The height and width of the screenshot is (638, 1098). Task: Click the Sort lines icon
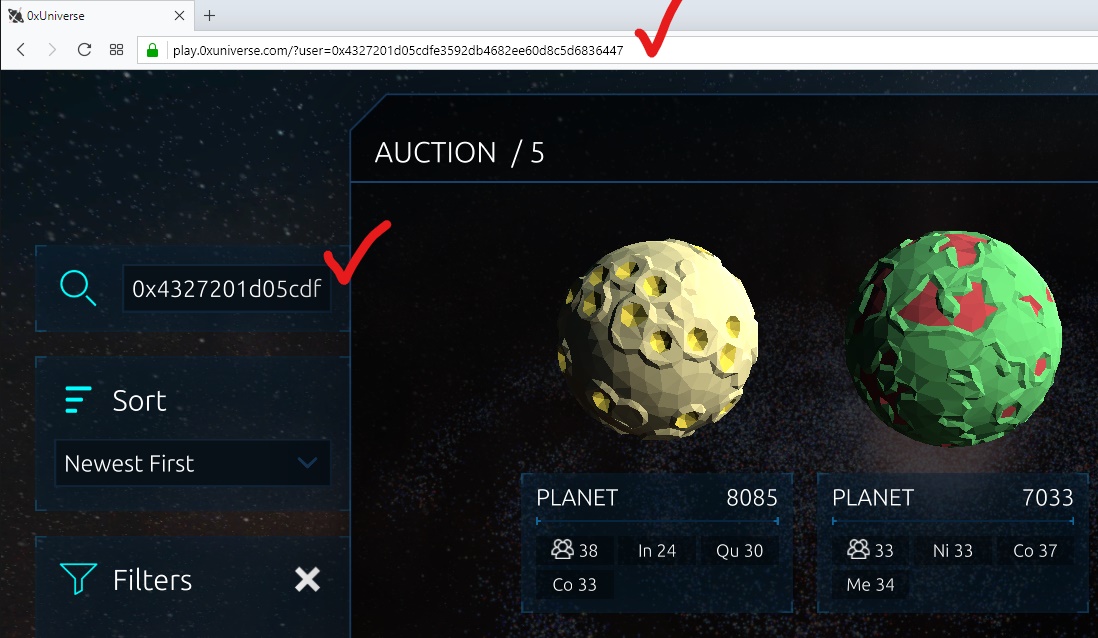(x=78, y=400)
